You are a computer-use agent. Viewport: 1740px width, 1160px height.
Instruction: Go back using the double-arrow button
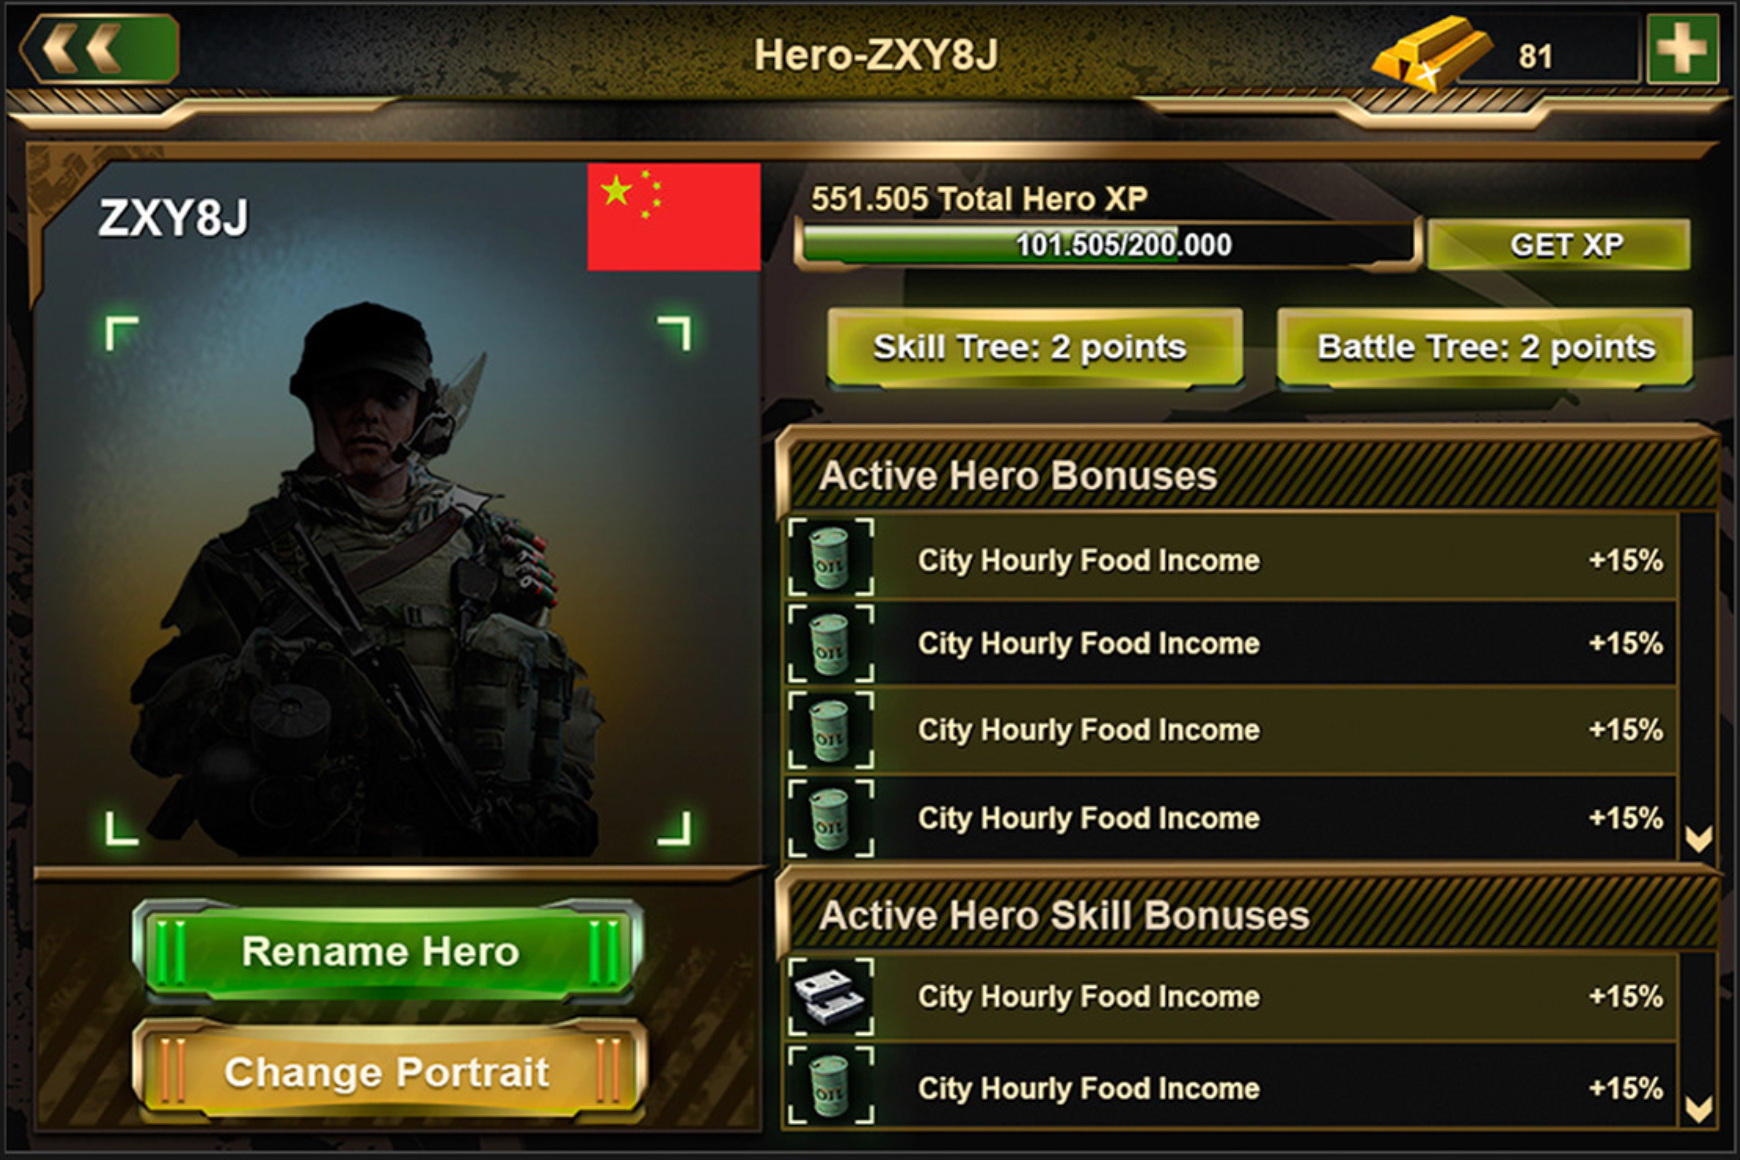100,47
